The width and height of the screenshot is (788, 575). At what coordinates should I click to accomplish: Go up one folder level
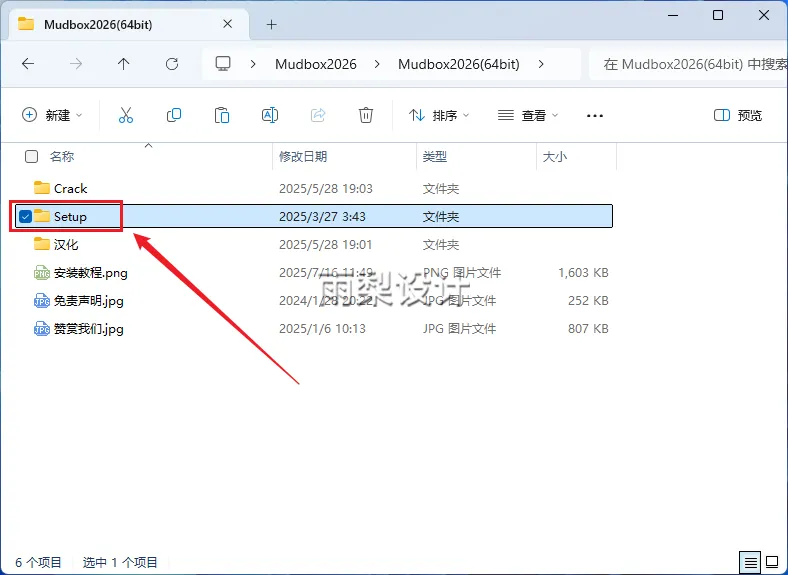click(124, 64)
